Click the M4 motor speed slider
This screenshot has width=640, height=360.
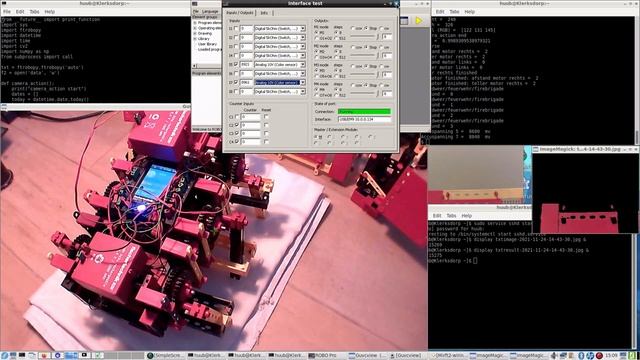tap(364, 93)
